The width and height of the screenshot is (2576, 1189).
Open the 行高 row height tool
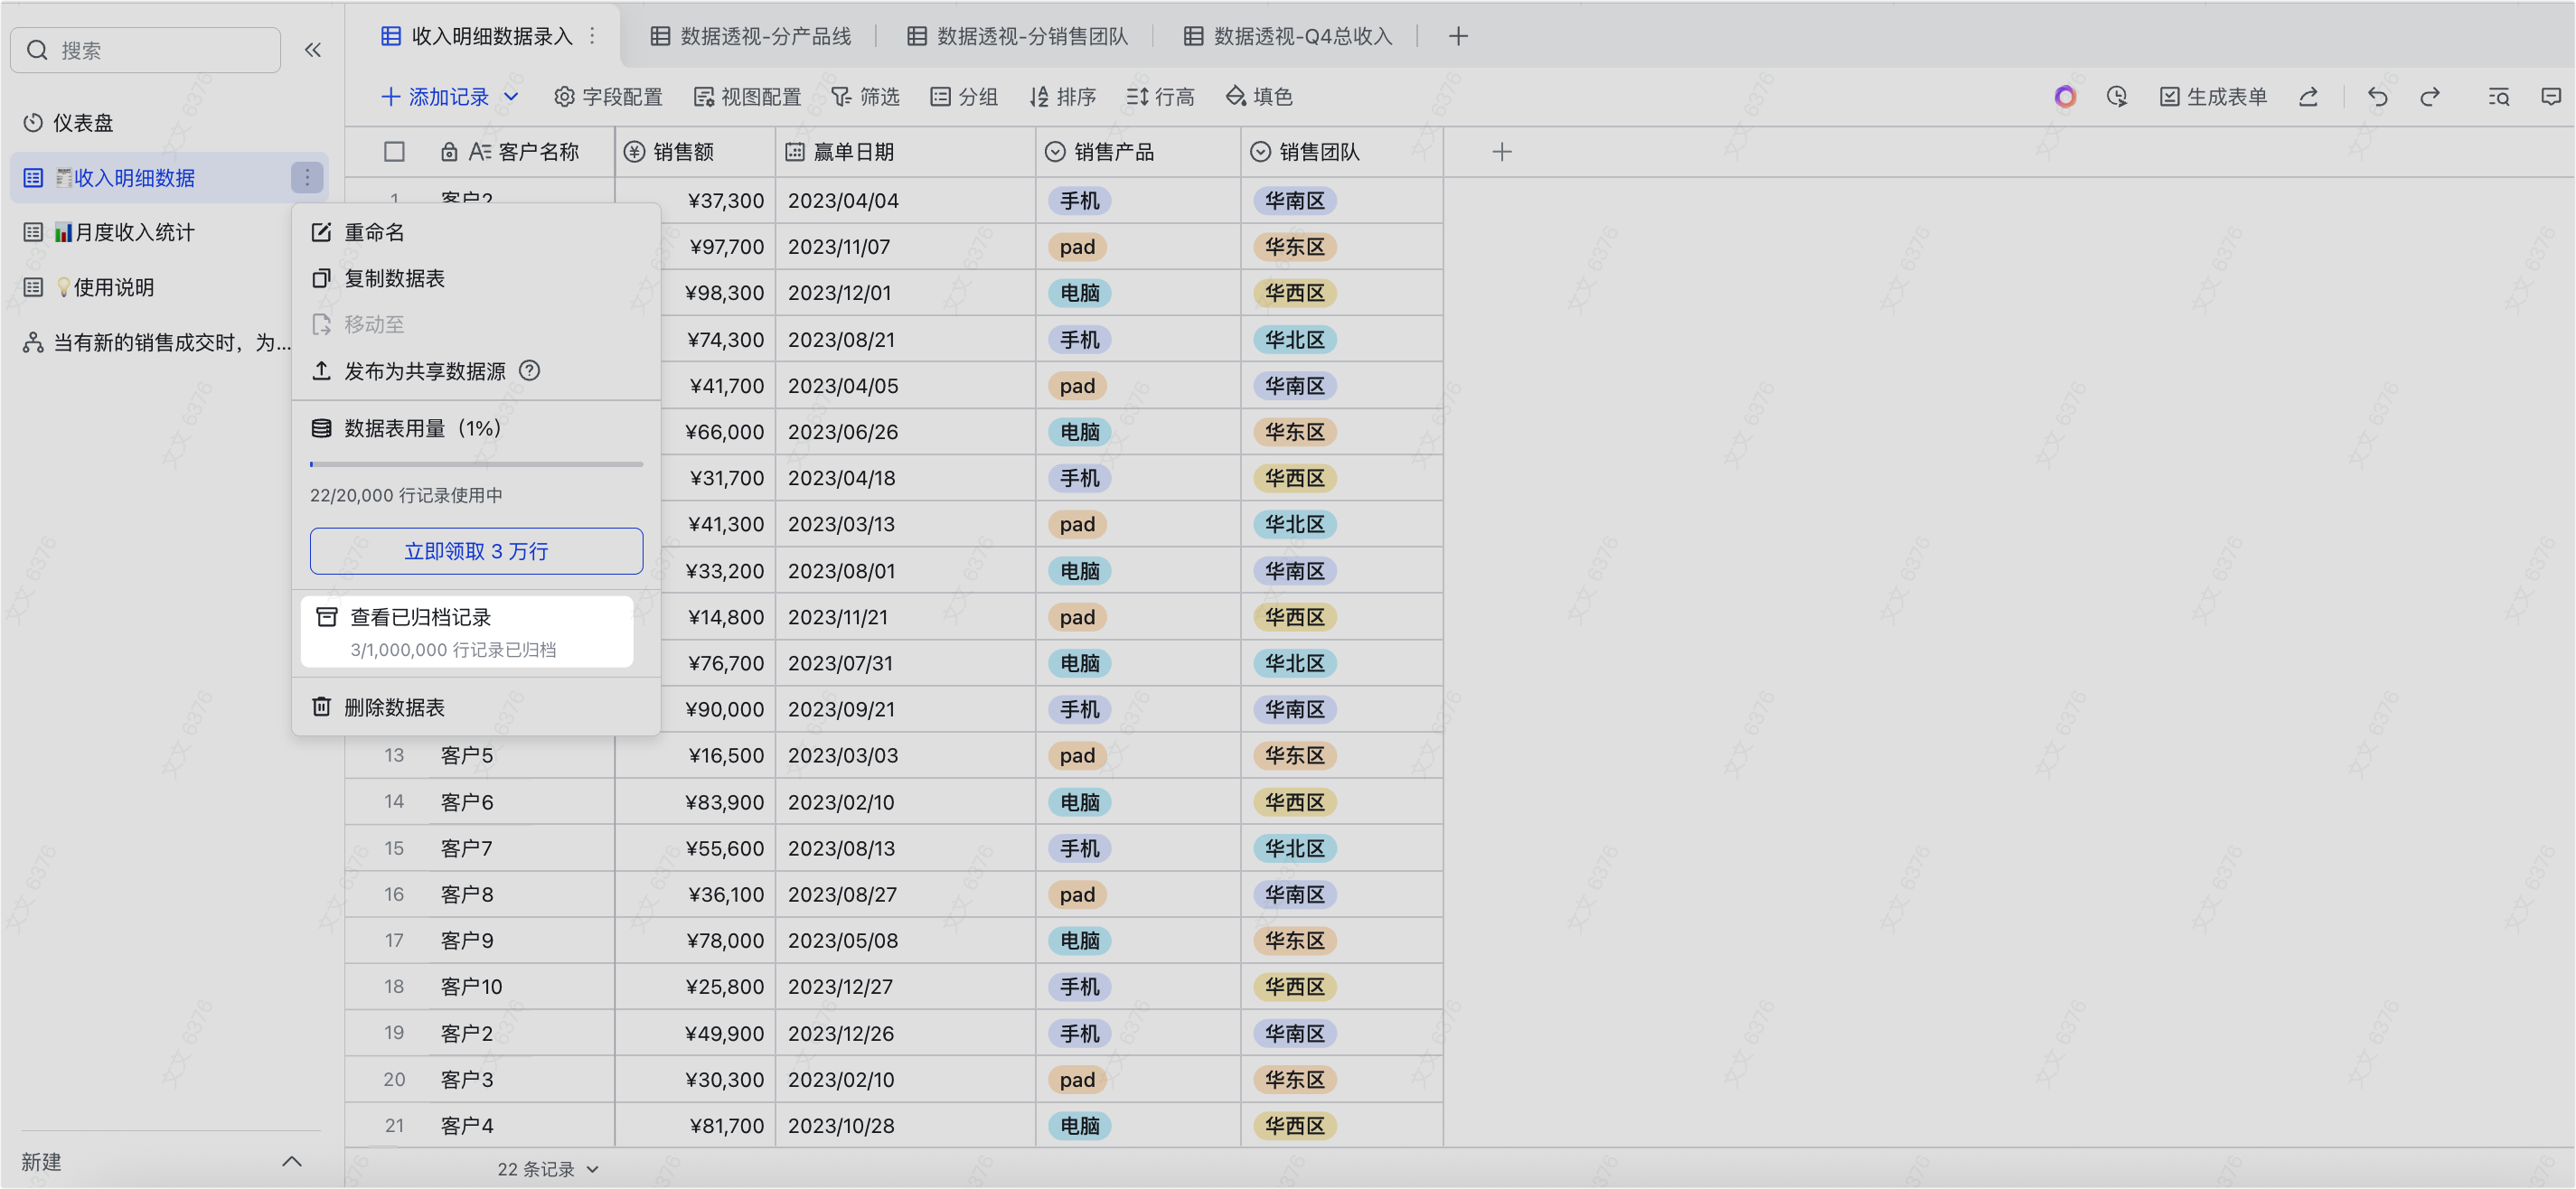(1160, 97)
